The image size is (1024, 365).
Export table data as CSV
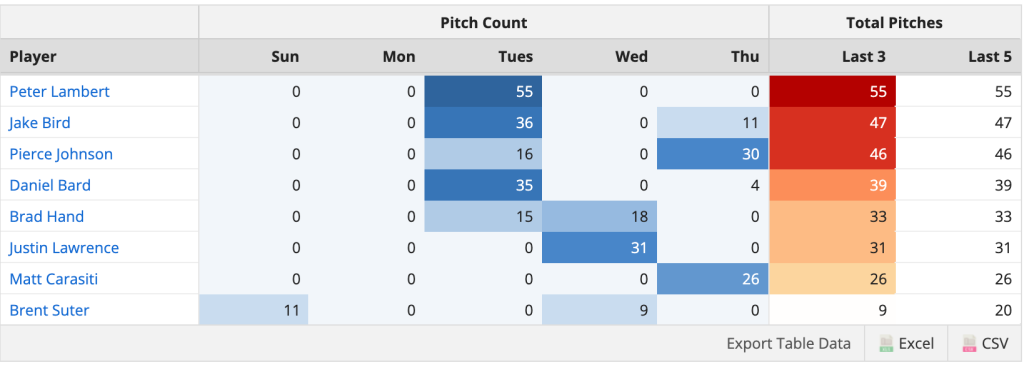click(985, 343)
